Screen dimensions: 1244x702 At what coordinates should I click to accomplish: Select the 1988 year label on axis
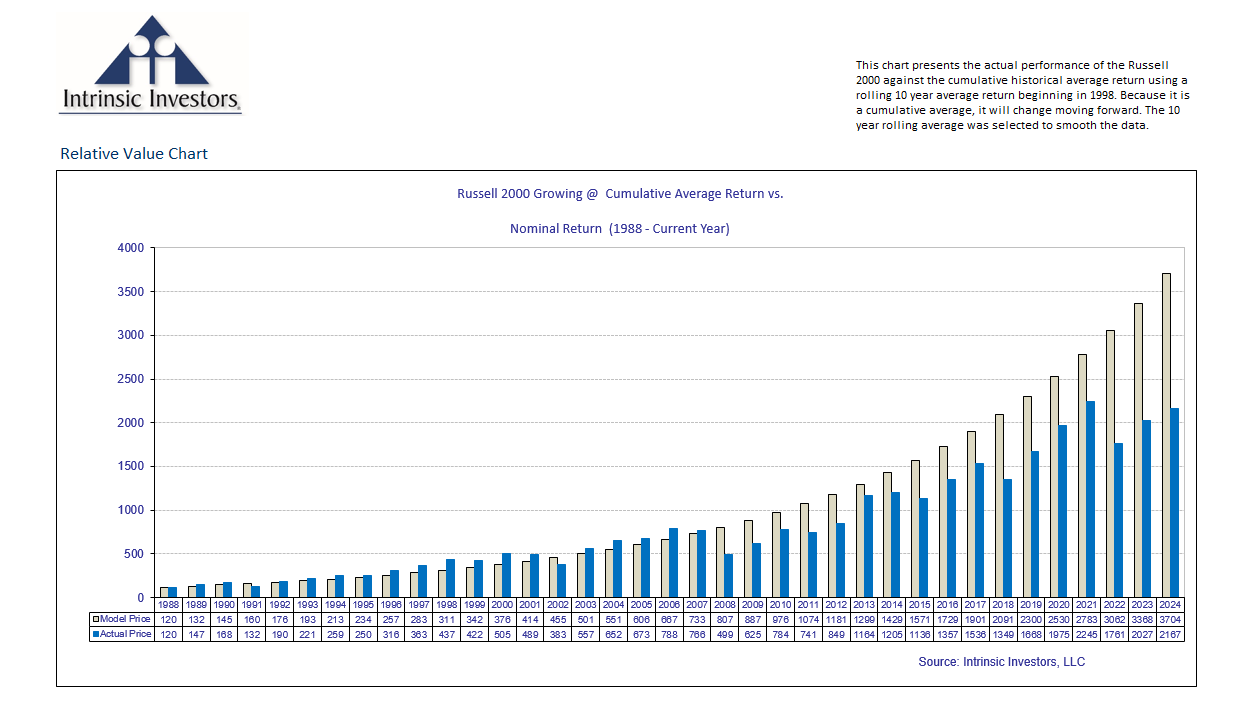(x=168, y=606)
